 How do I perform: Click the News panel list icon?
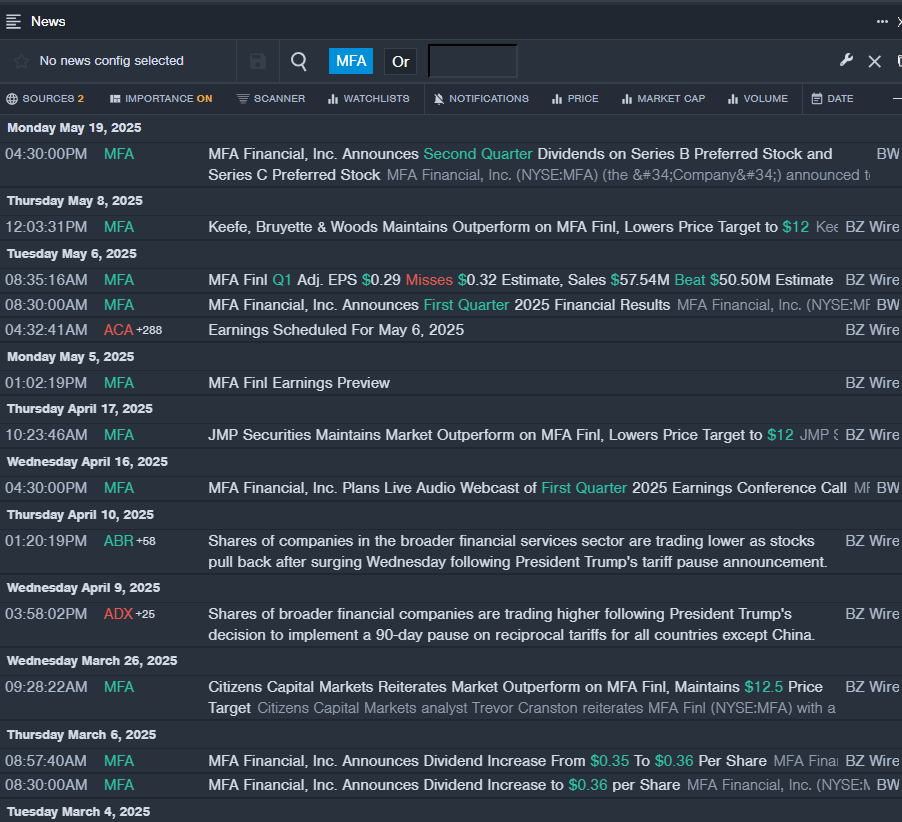(14, 21)
